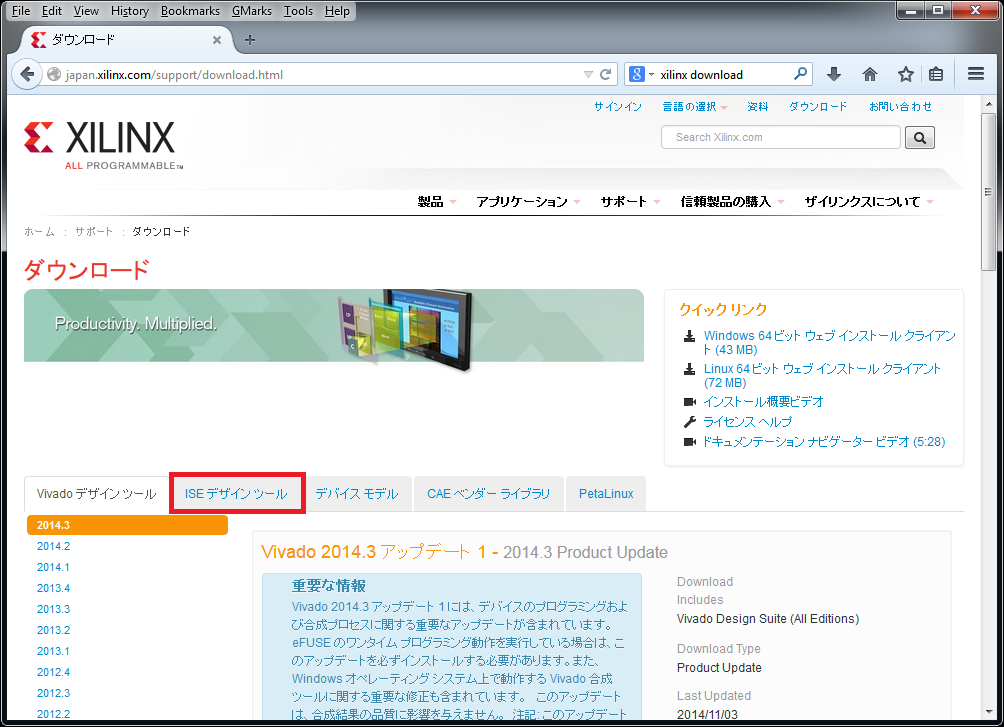
Task: Select version 2014.2 in the version list
Action: coord(53,546)
